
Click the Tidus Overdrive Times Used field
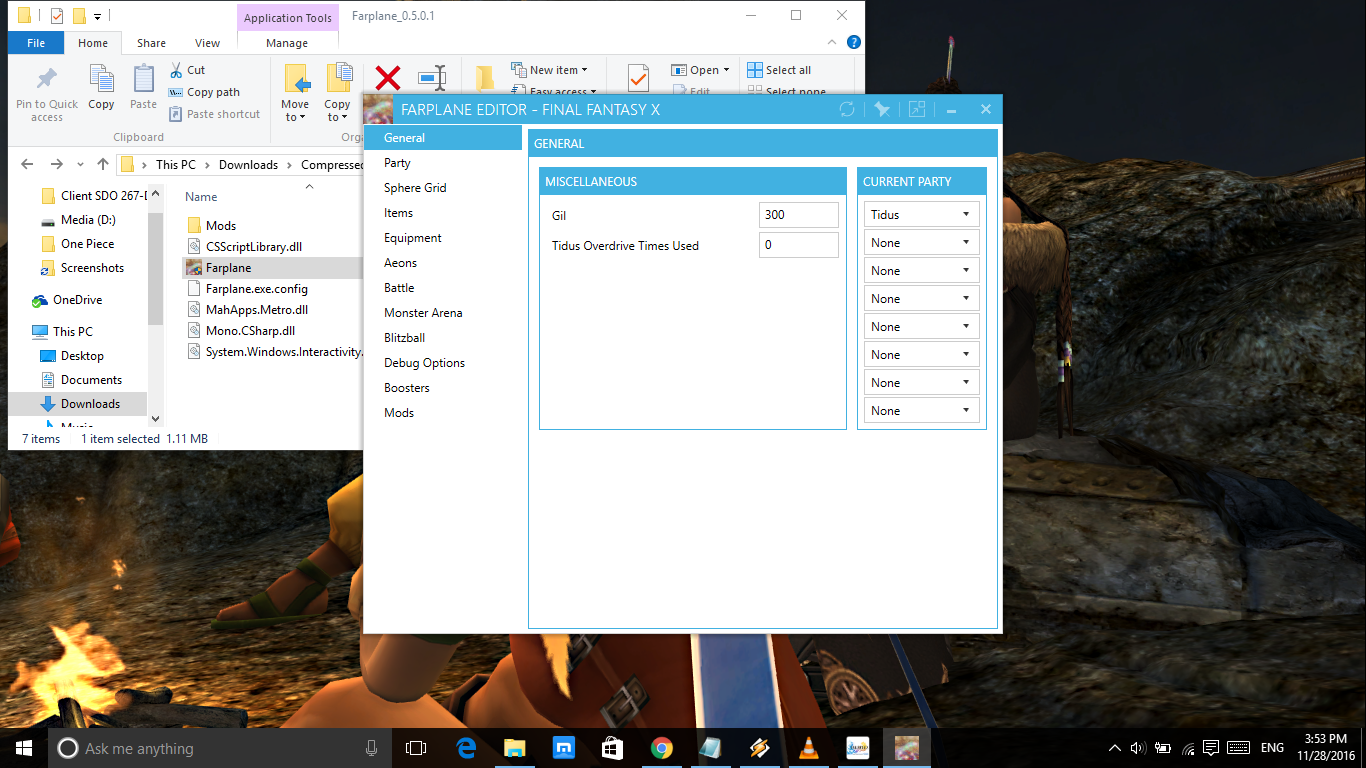coord(798,245)
